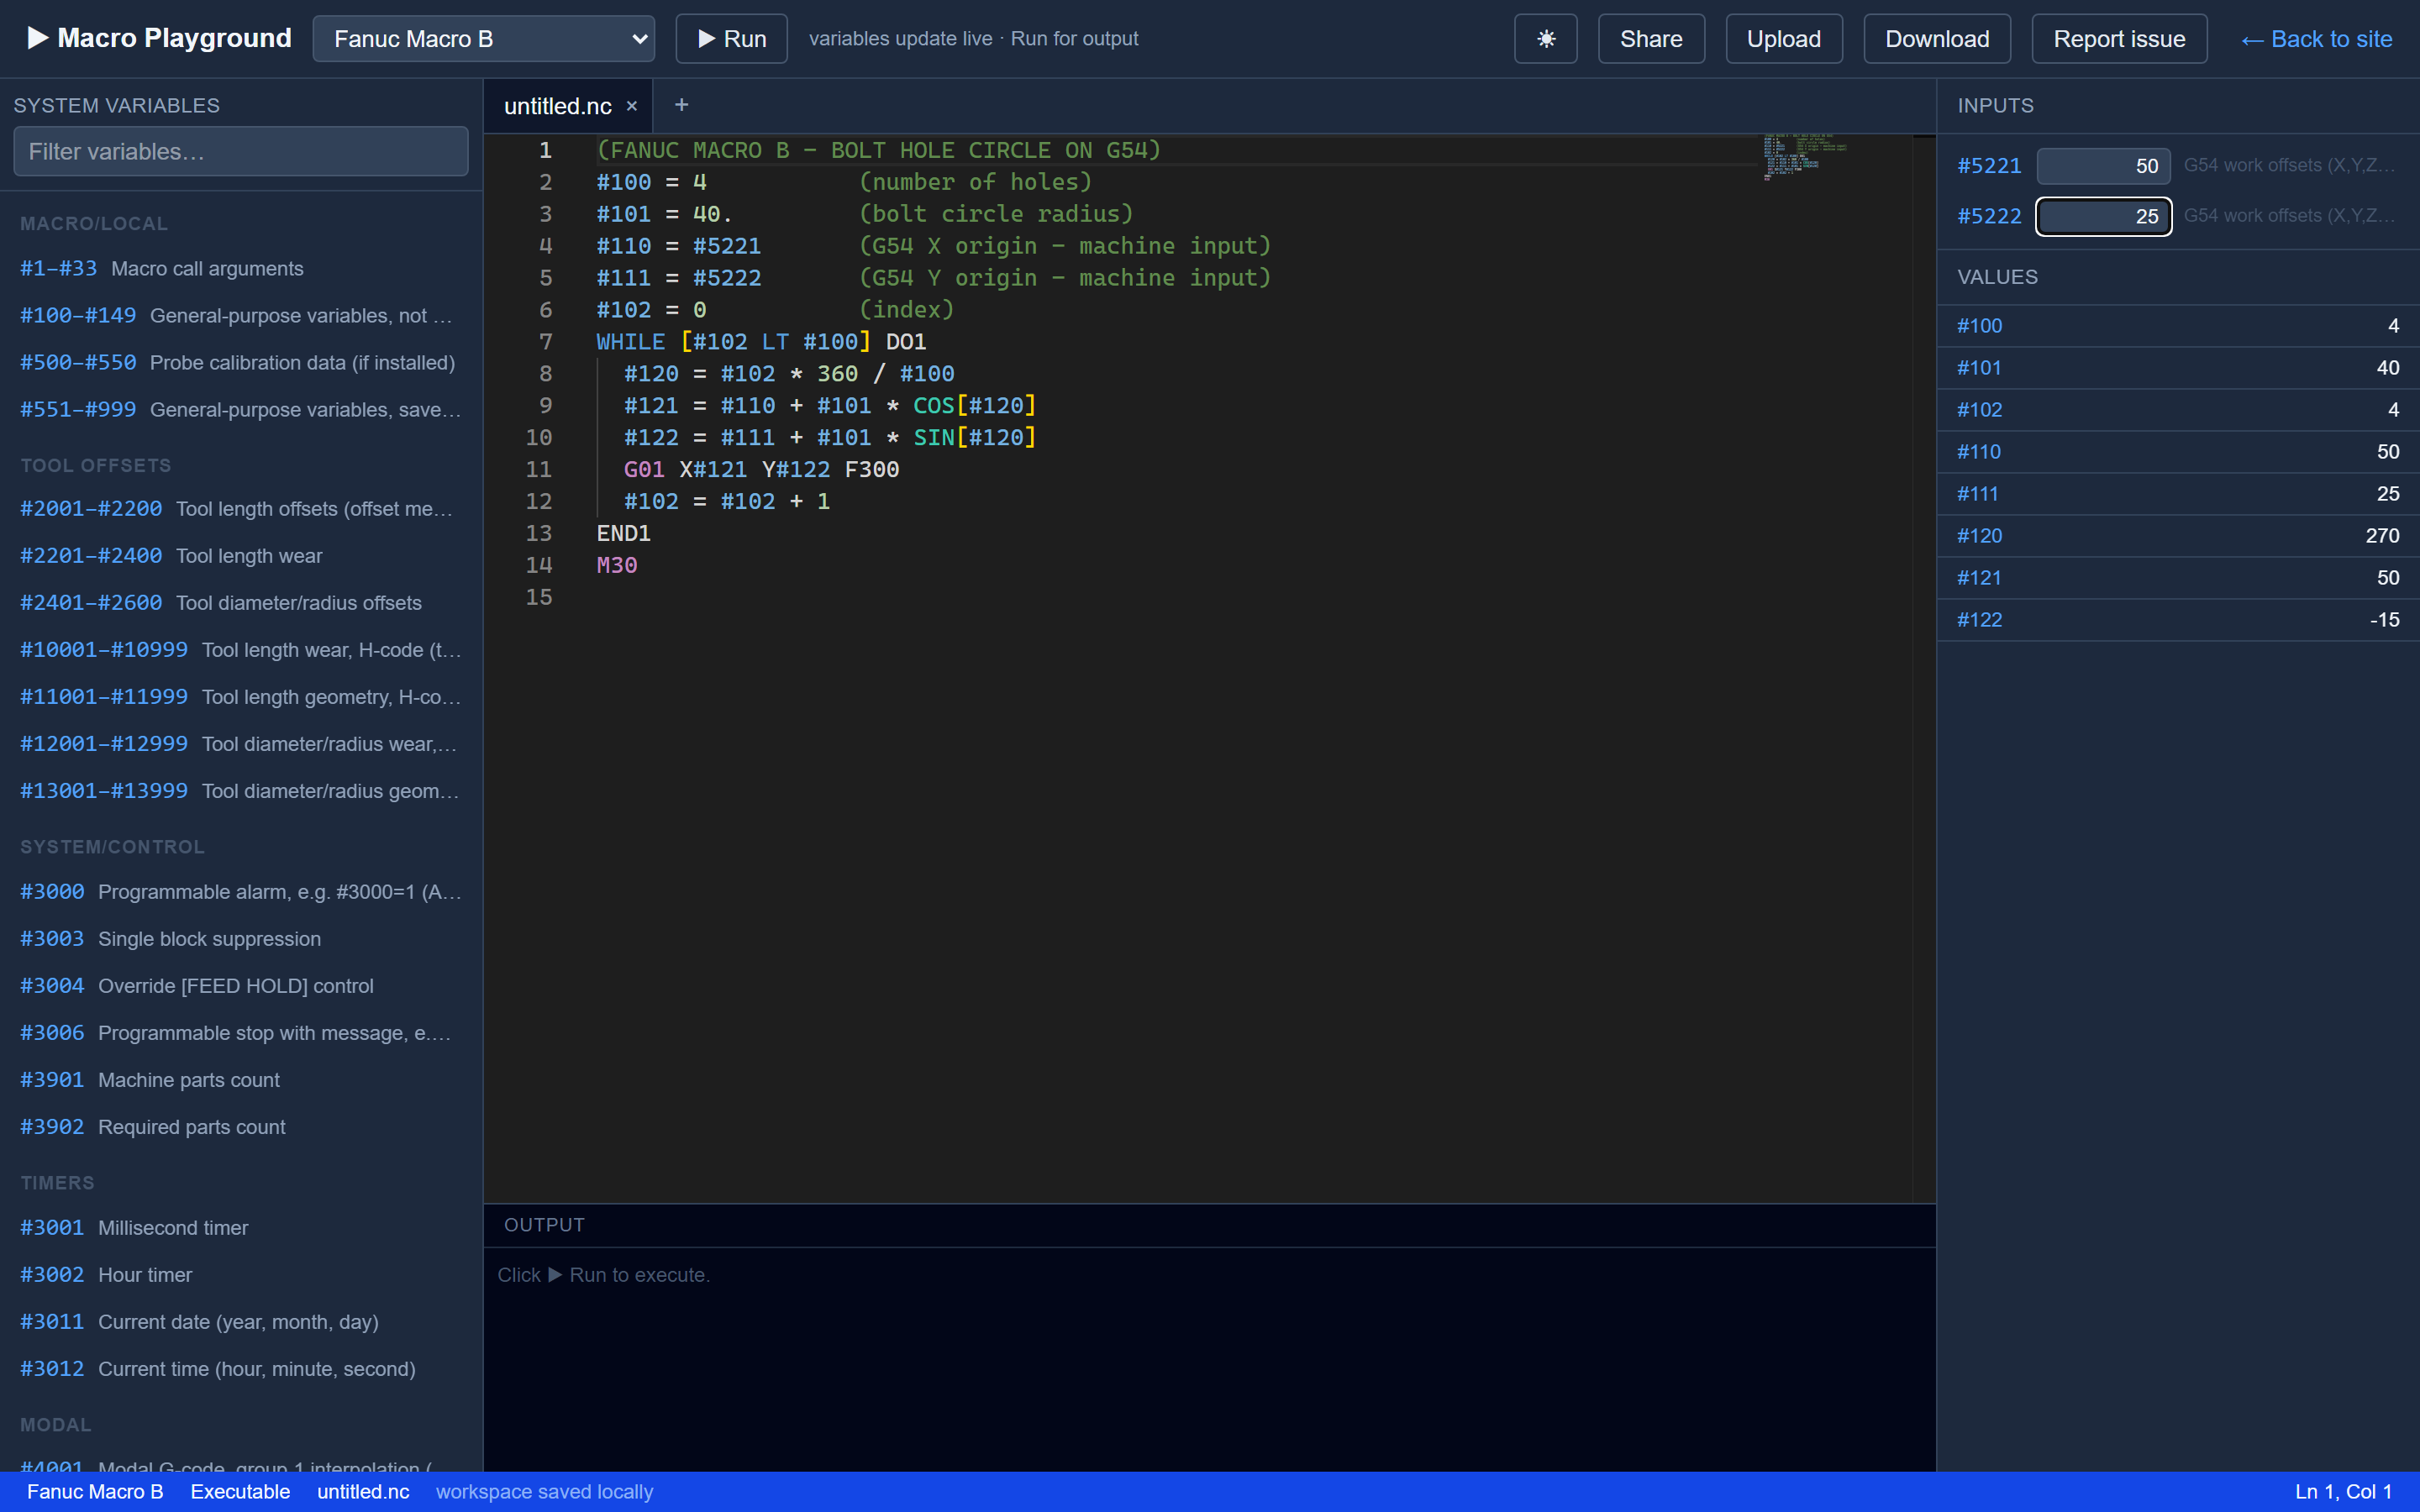Click Fanuc Macro B in status bar

[x=95, y=1492]
